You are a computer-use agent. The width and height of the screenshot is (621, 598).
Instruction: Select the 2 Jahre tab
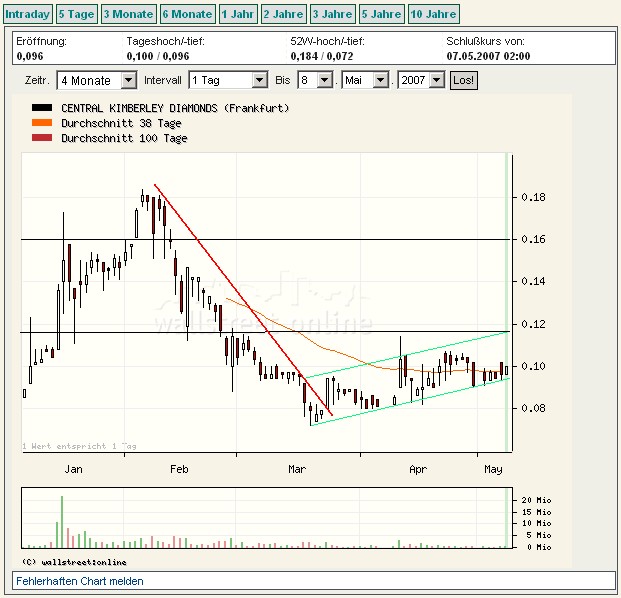283,14
